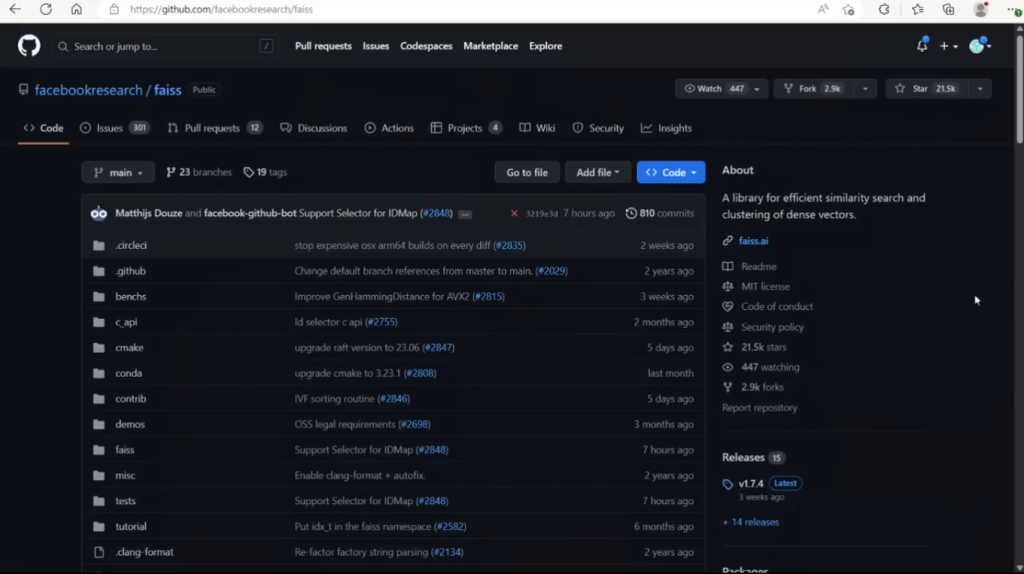
Task: Open the Add file dropdown
Action: 597,172
